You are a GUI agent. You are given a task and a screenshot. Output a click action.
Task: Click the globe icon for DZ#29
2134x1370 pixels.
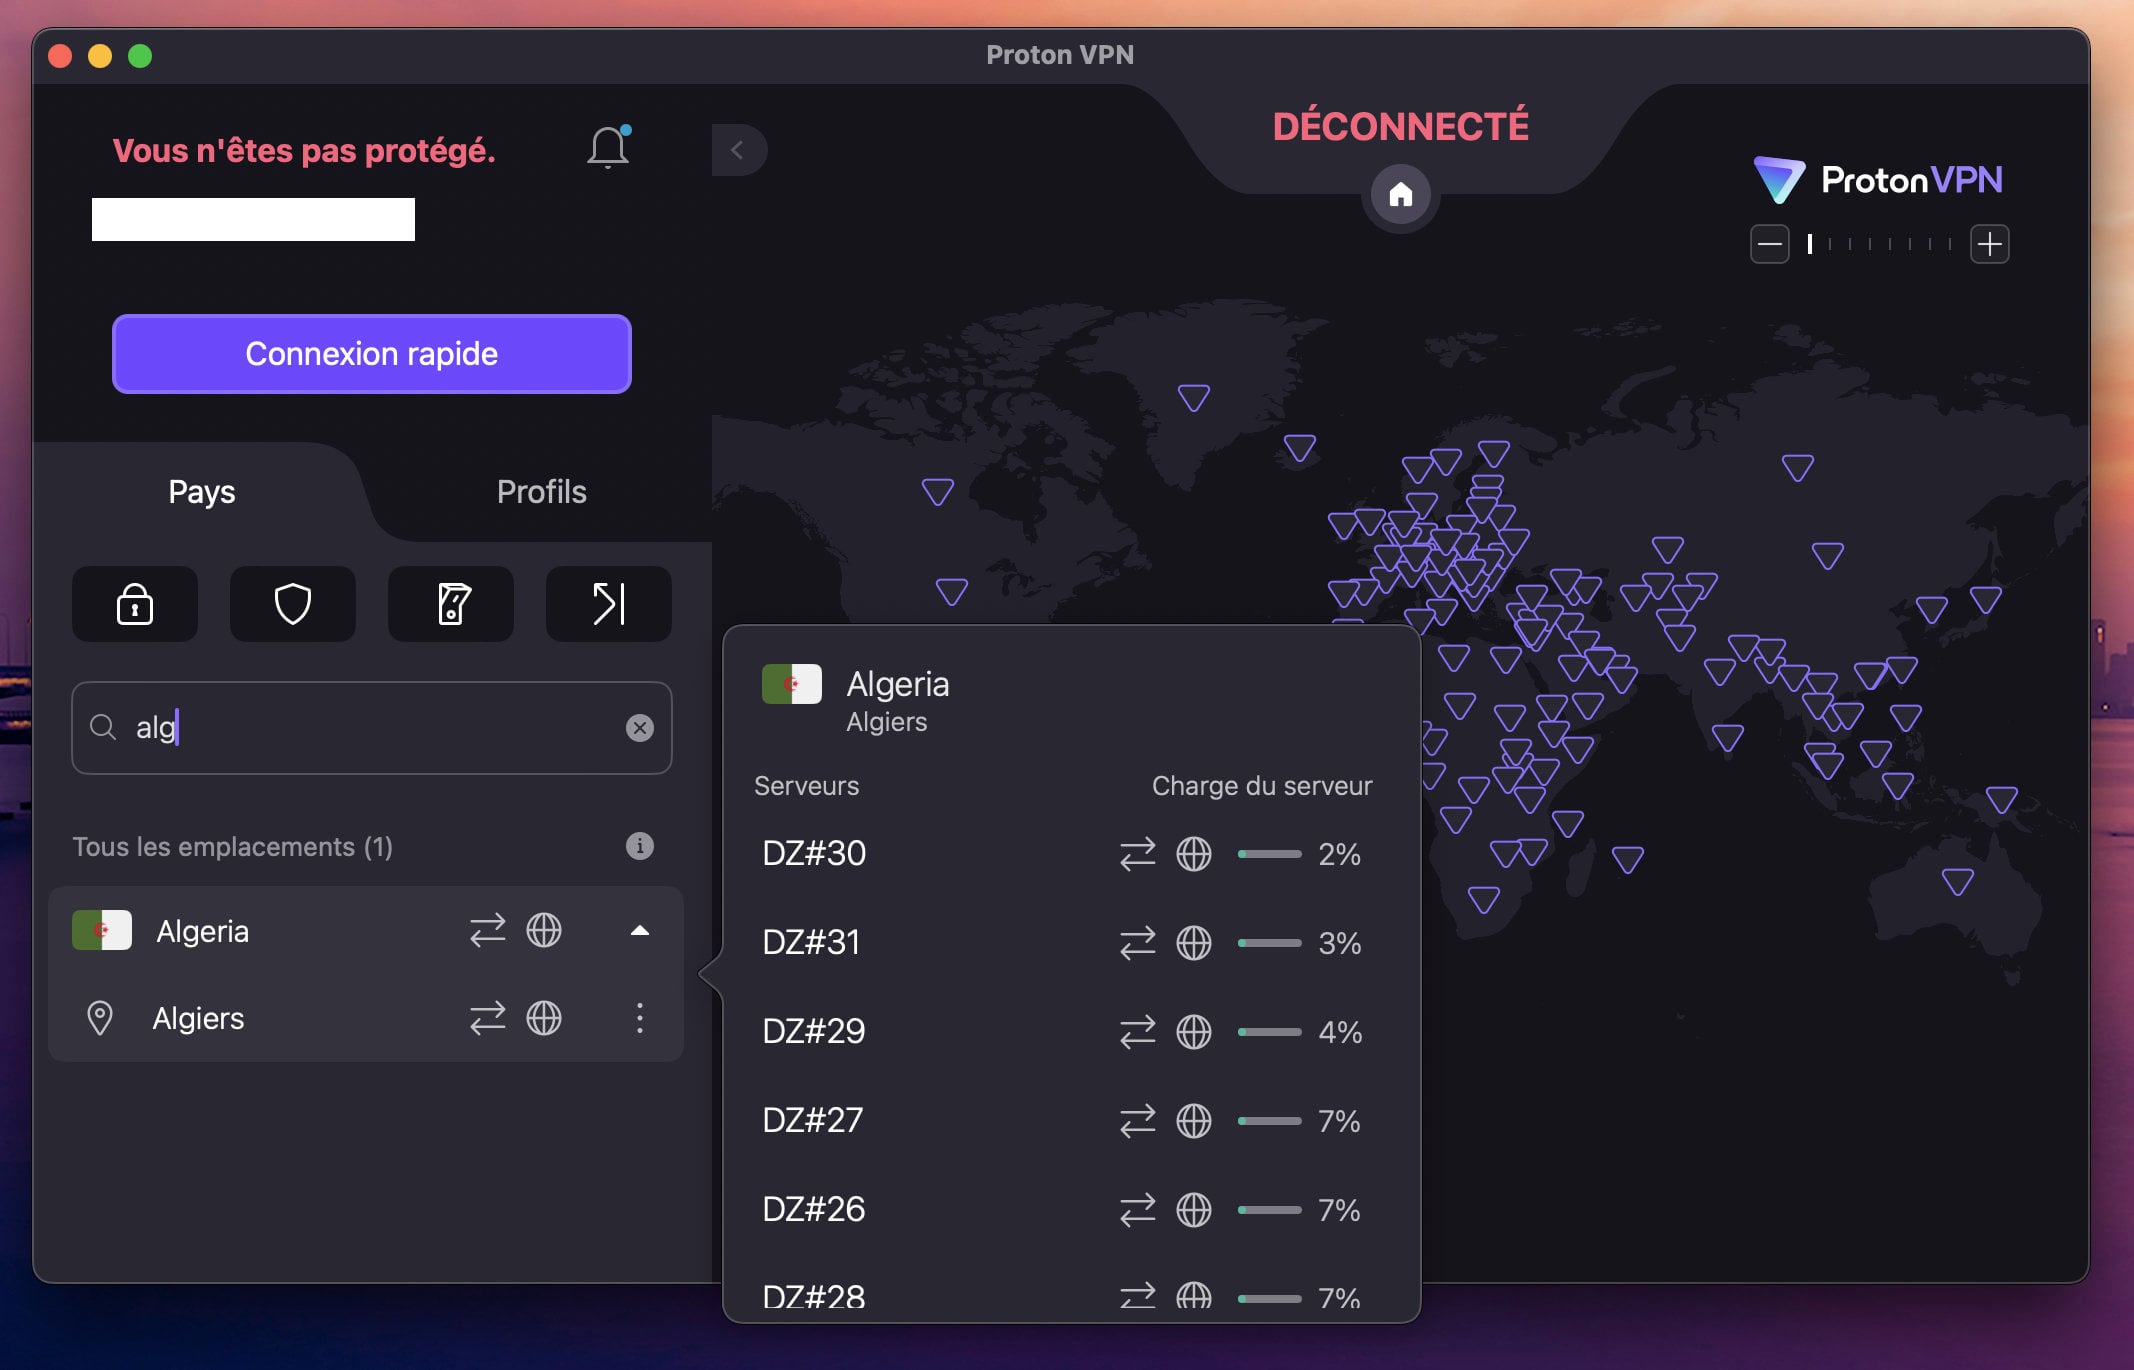click(1194, 1032)
